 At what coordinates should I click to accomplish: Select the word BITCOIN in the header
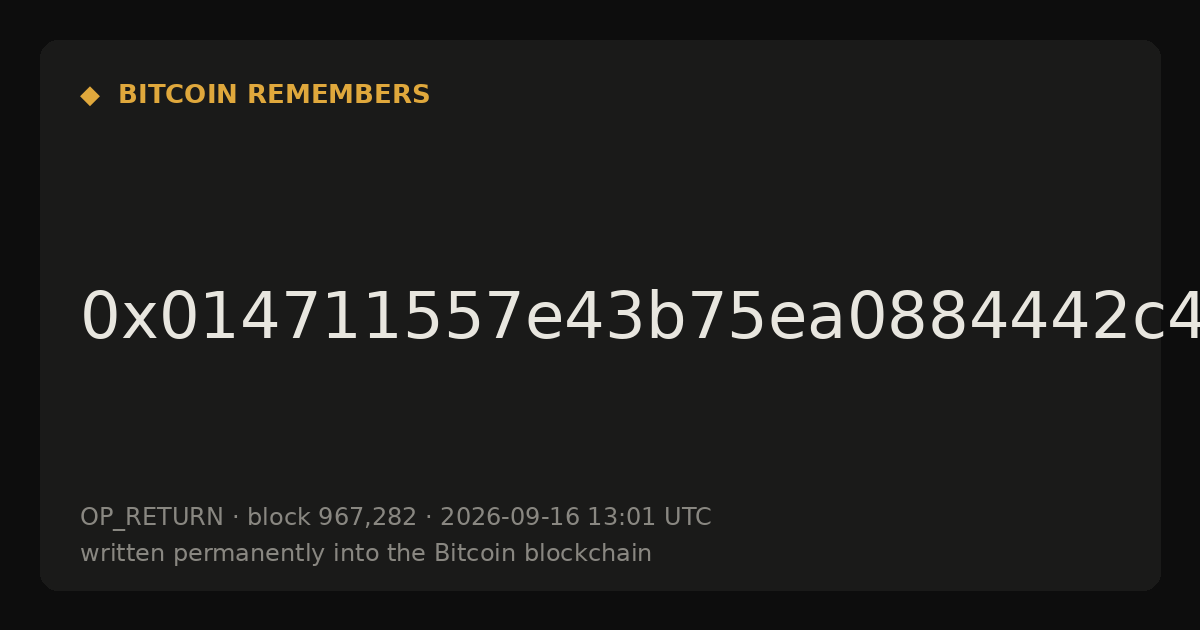tap(179, 95)
